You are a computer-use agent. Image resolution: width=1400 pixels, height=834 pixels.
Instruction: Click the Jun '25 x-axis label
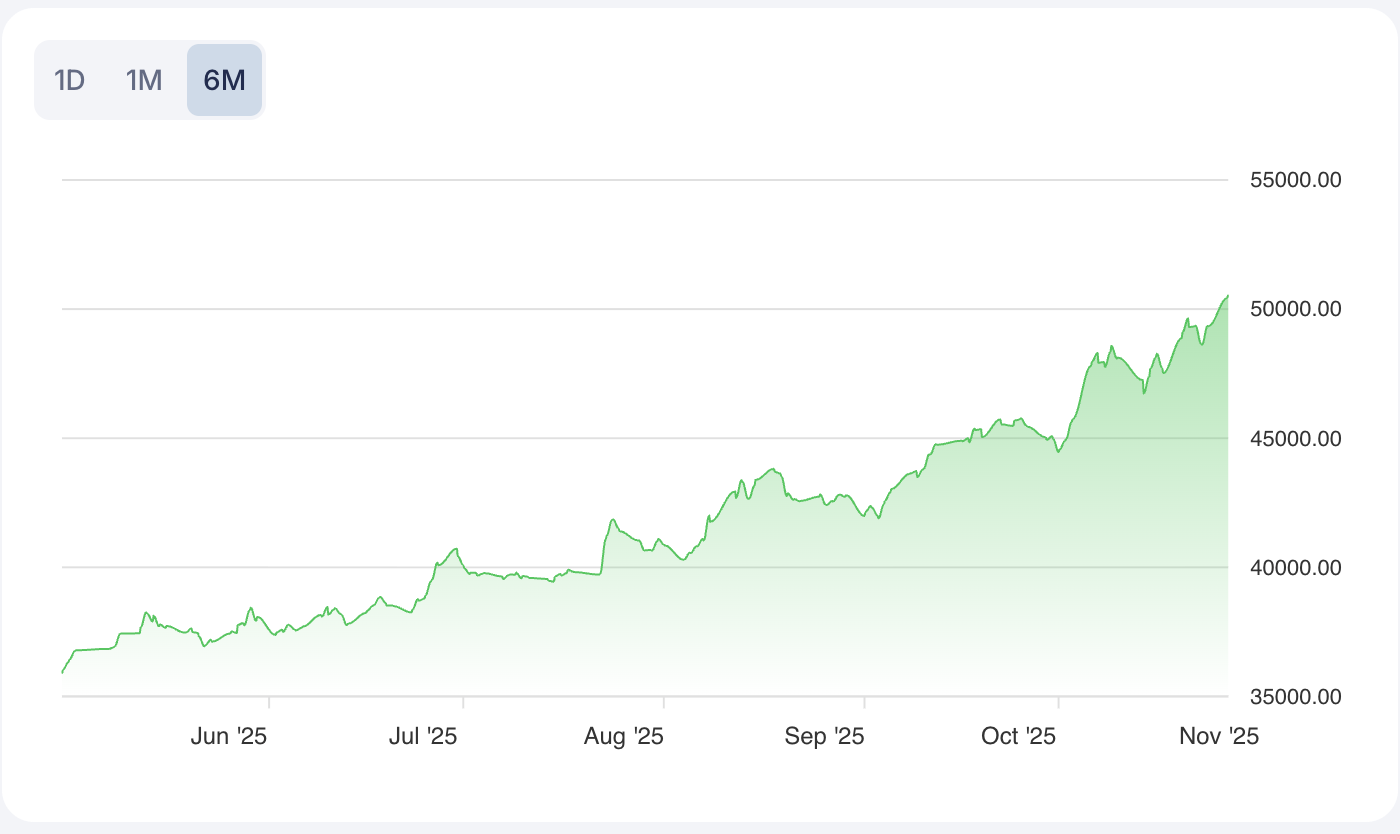tap(228, 737)
